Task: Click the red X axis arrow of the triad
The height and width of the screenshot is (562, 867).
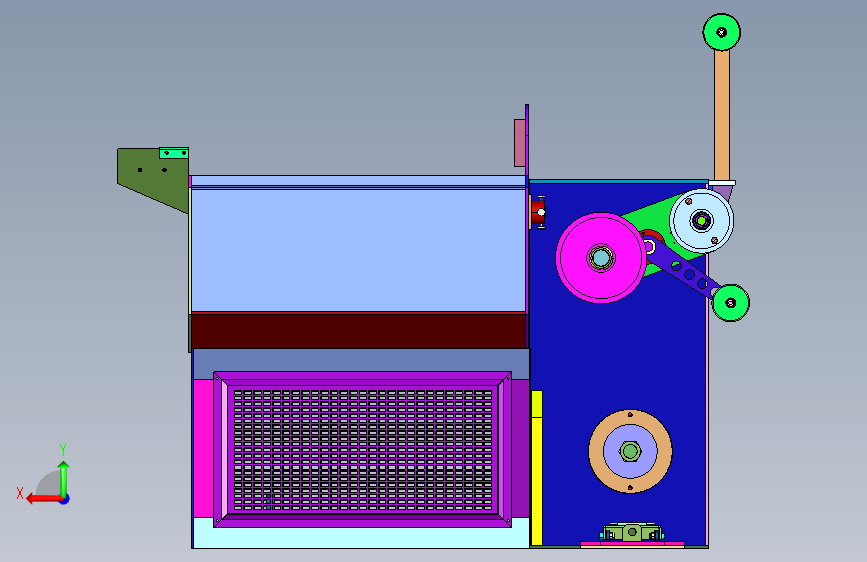Action: 43,499
